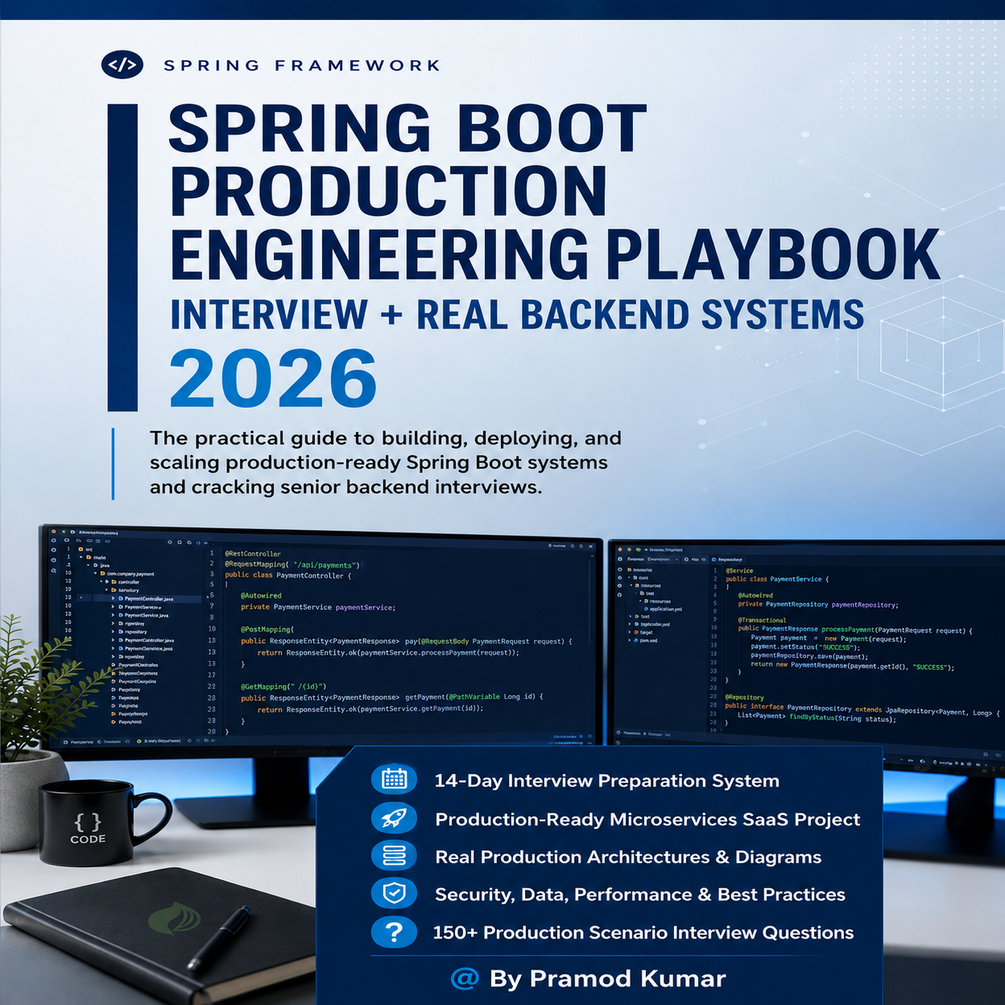Click the code brackets logo beside Spring Framework

click(x=122, y=65)
